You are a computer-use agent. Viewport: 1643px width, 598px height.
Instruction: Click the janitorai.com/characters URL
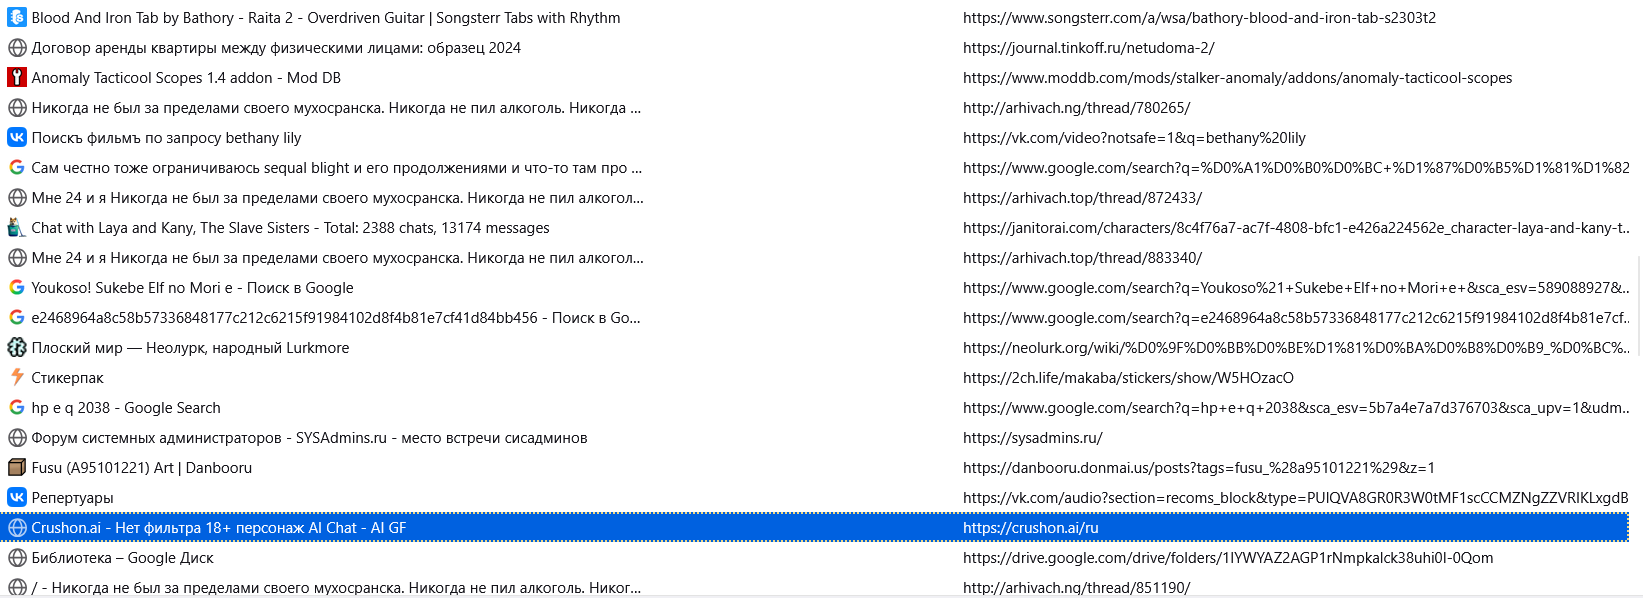click(1296, 228)
